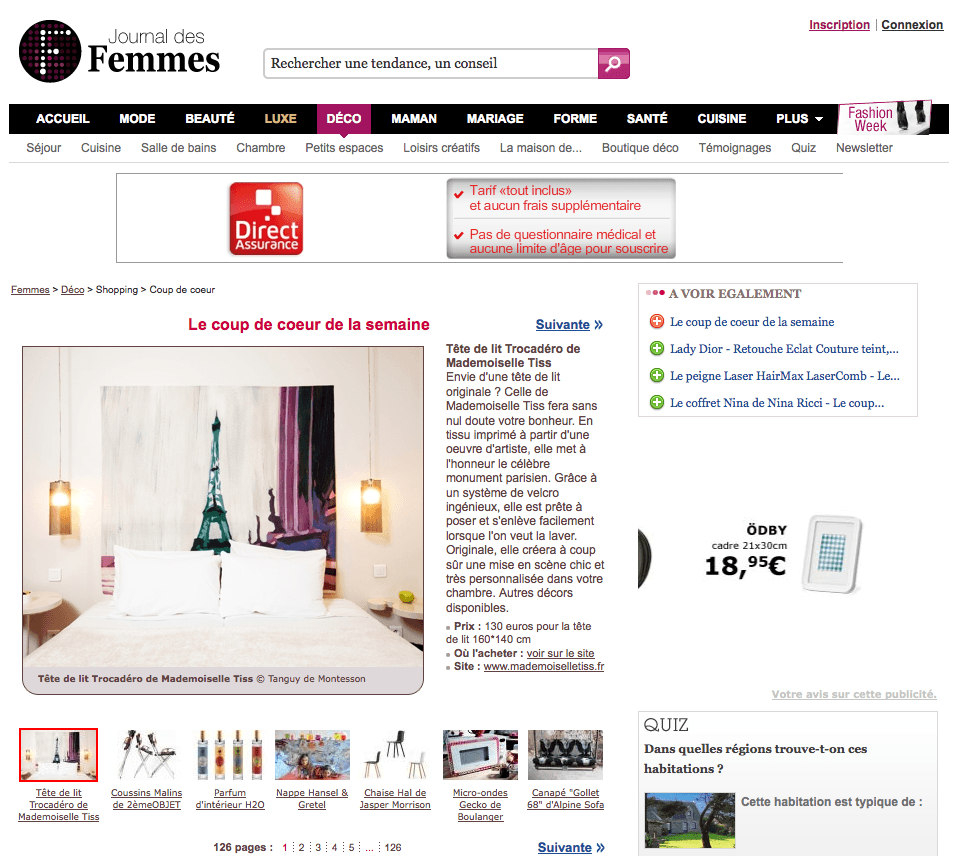
Task: Click the red plus beside coup de coeur
Action: click(656, 322)
